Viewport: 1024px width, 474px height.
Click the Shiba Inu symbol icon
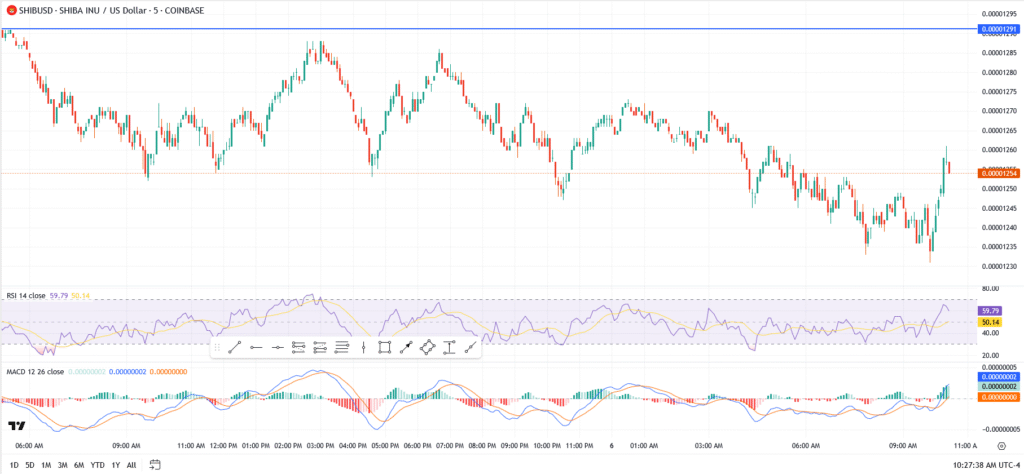click(10, 9)
